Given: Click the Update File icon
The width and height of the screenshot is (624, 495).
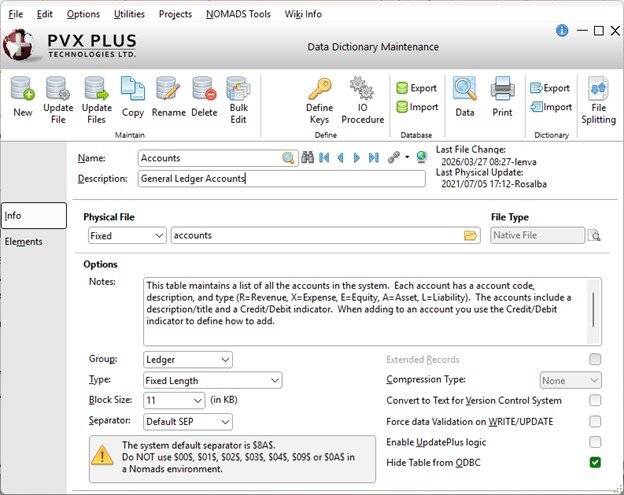Looking at the screenshot, I should coord(58,90).
